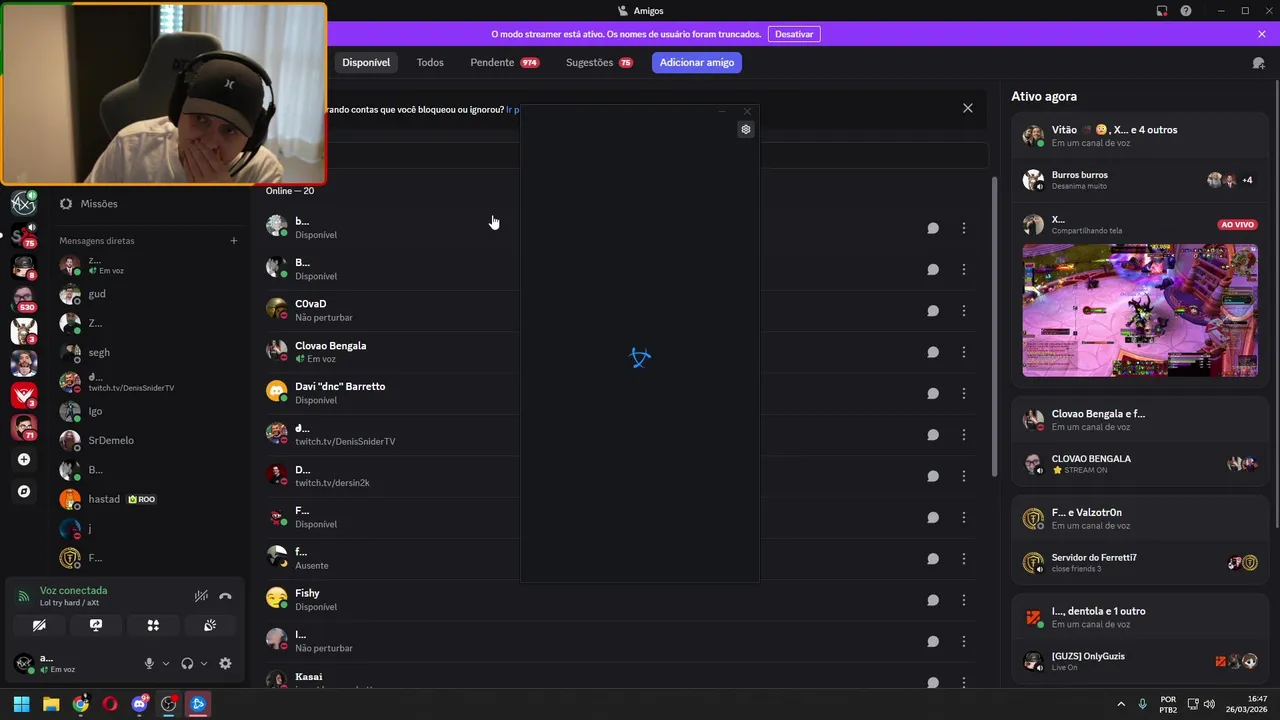Open new group DM icon top right
Viewport: 1280px width, 720px height.
click(x=1258, y=62)
